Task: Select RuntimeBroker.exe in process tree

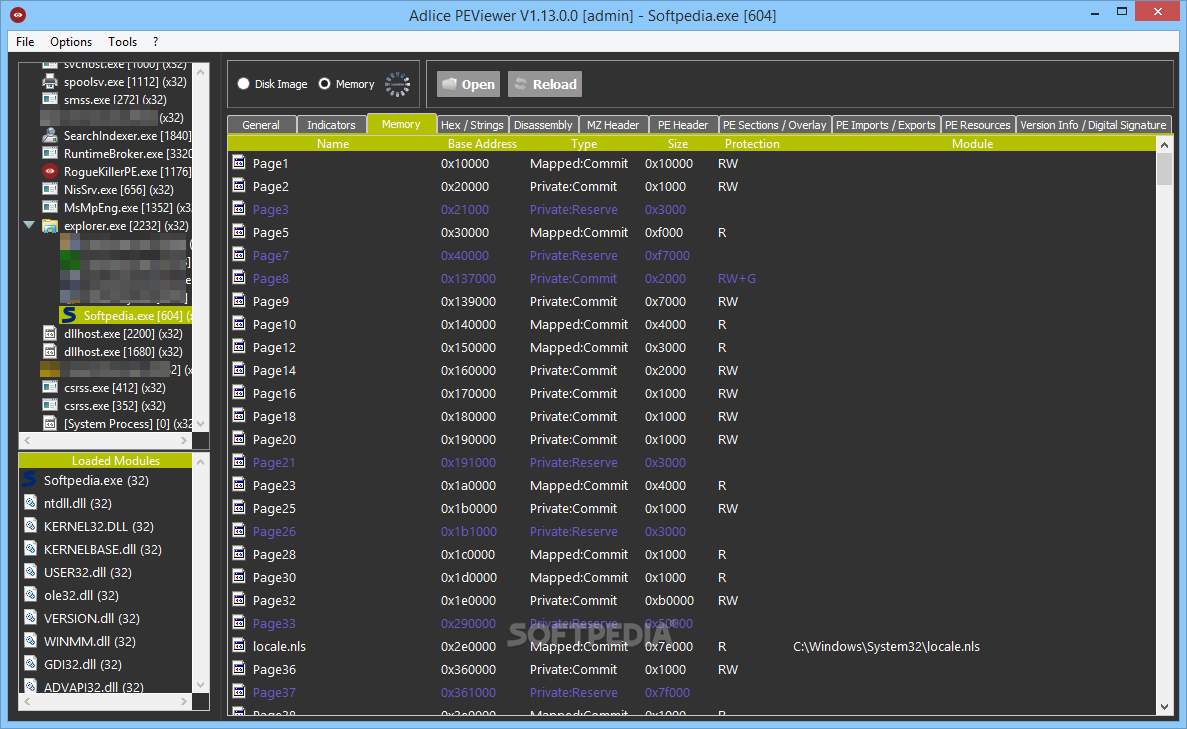Action: pyautogui.click(x=127, y=154)
